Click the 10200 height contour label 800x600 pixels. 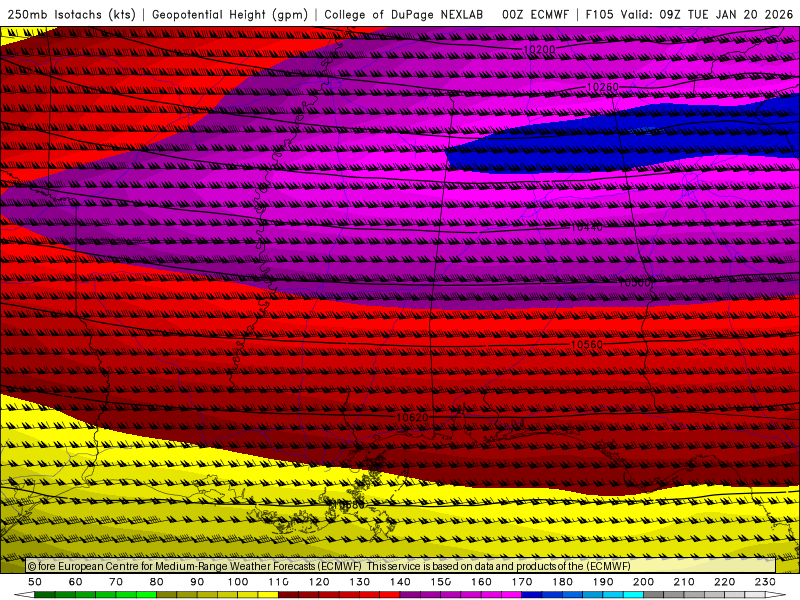coord(539,49)
